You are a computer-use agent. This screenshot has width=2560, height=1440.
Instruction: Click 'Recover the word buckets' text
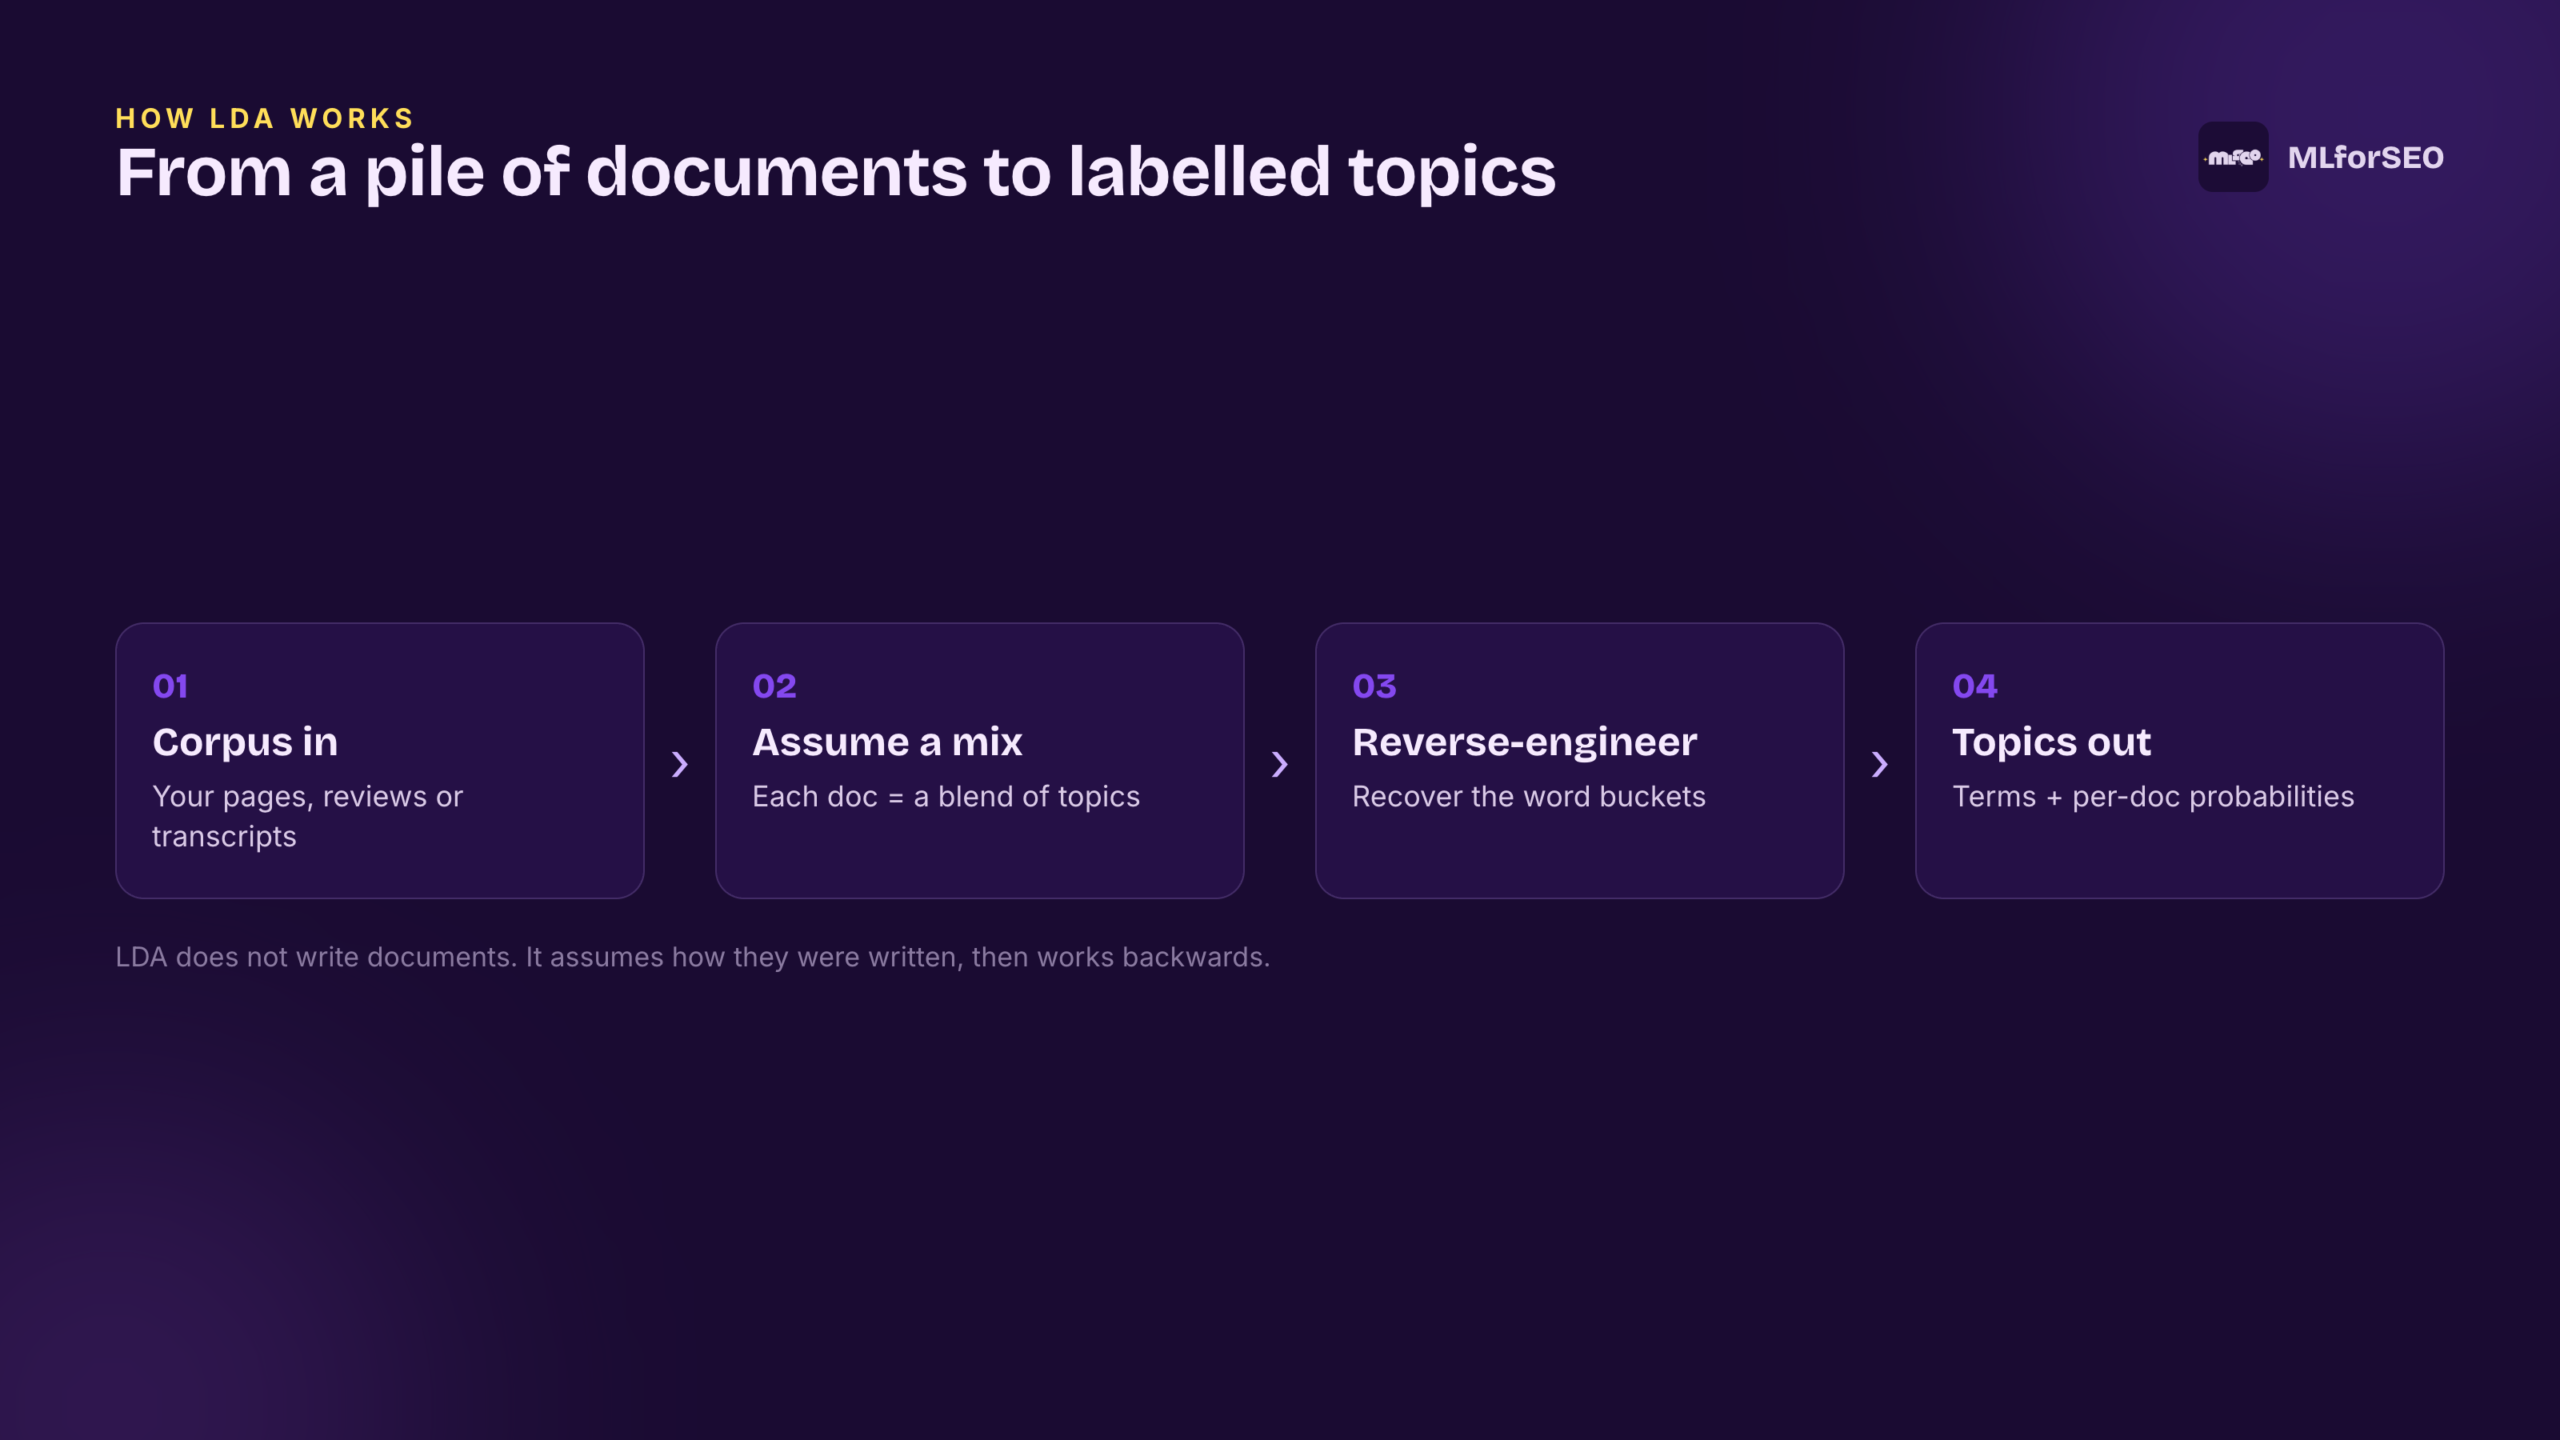click(x=1529, y=797)
